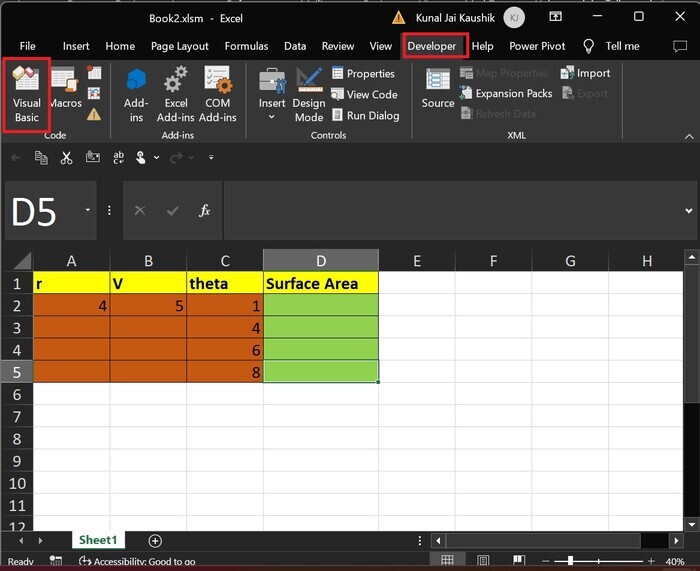
Task: Select the Surface Area header cell
Action: (x=321, y=283)
